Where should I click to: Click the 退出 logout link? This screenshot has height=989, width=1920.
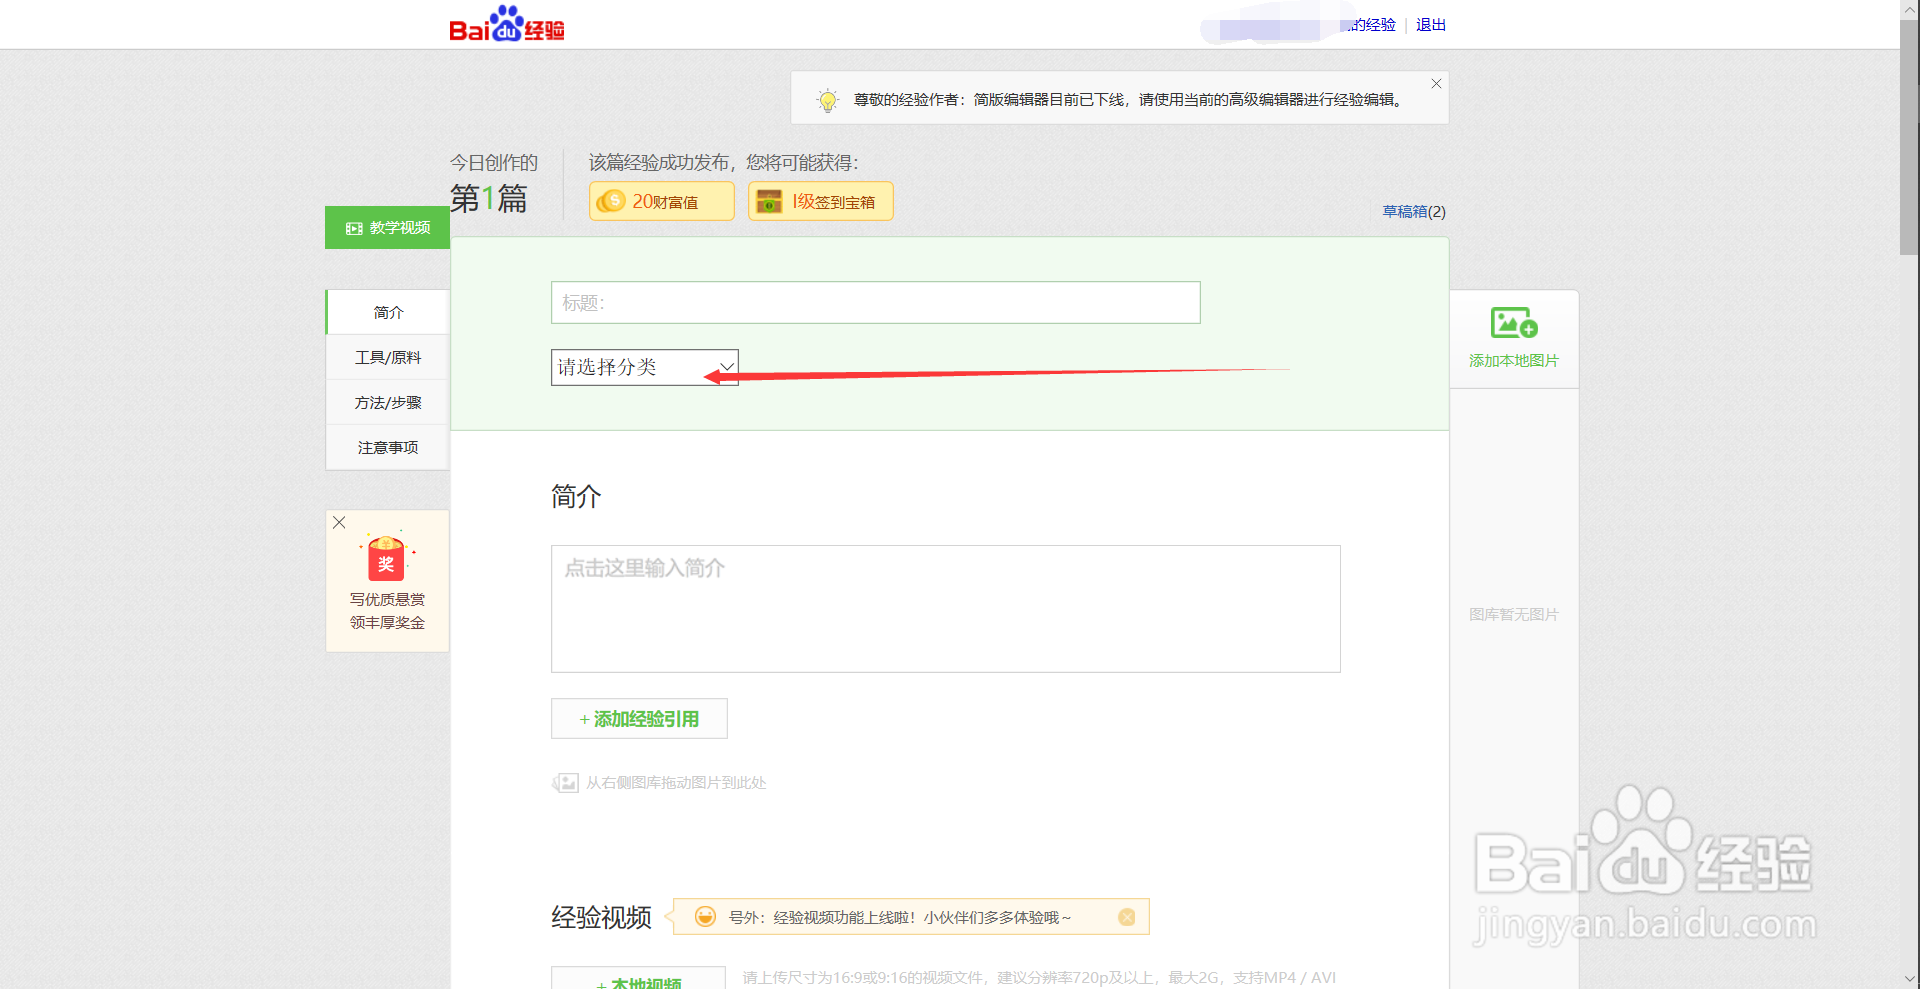coord(1429,24)
